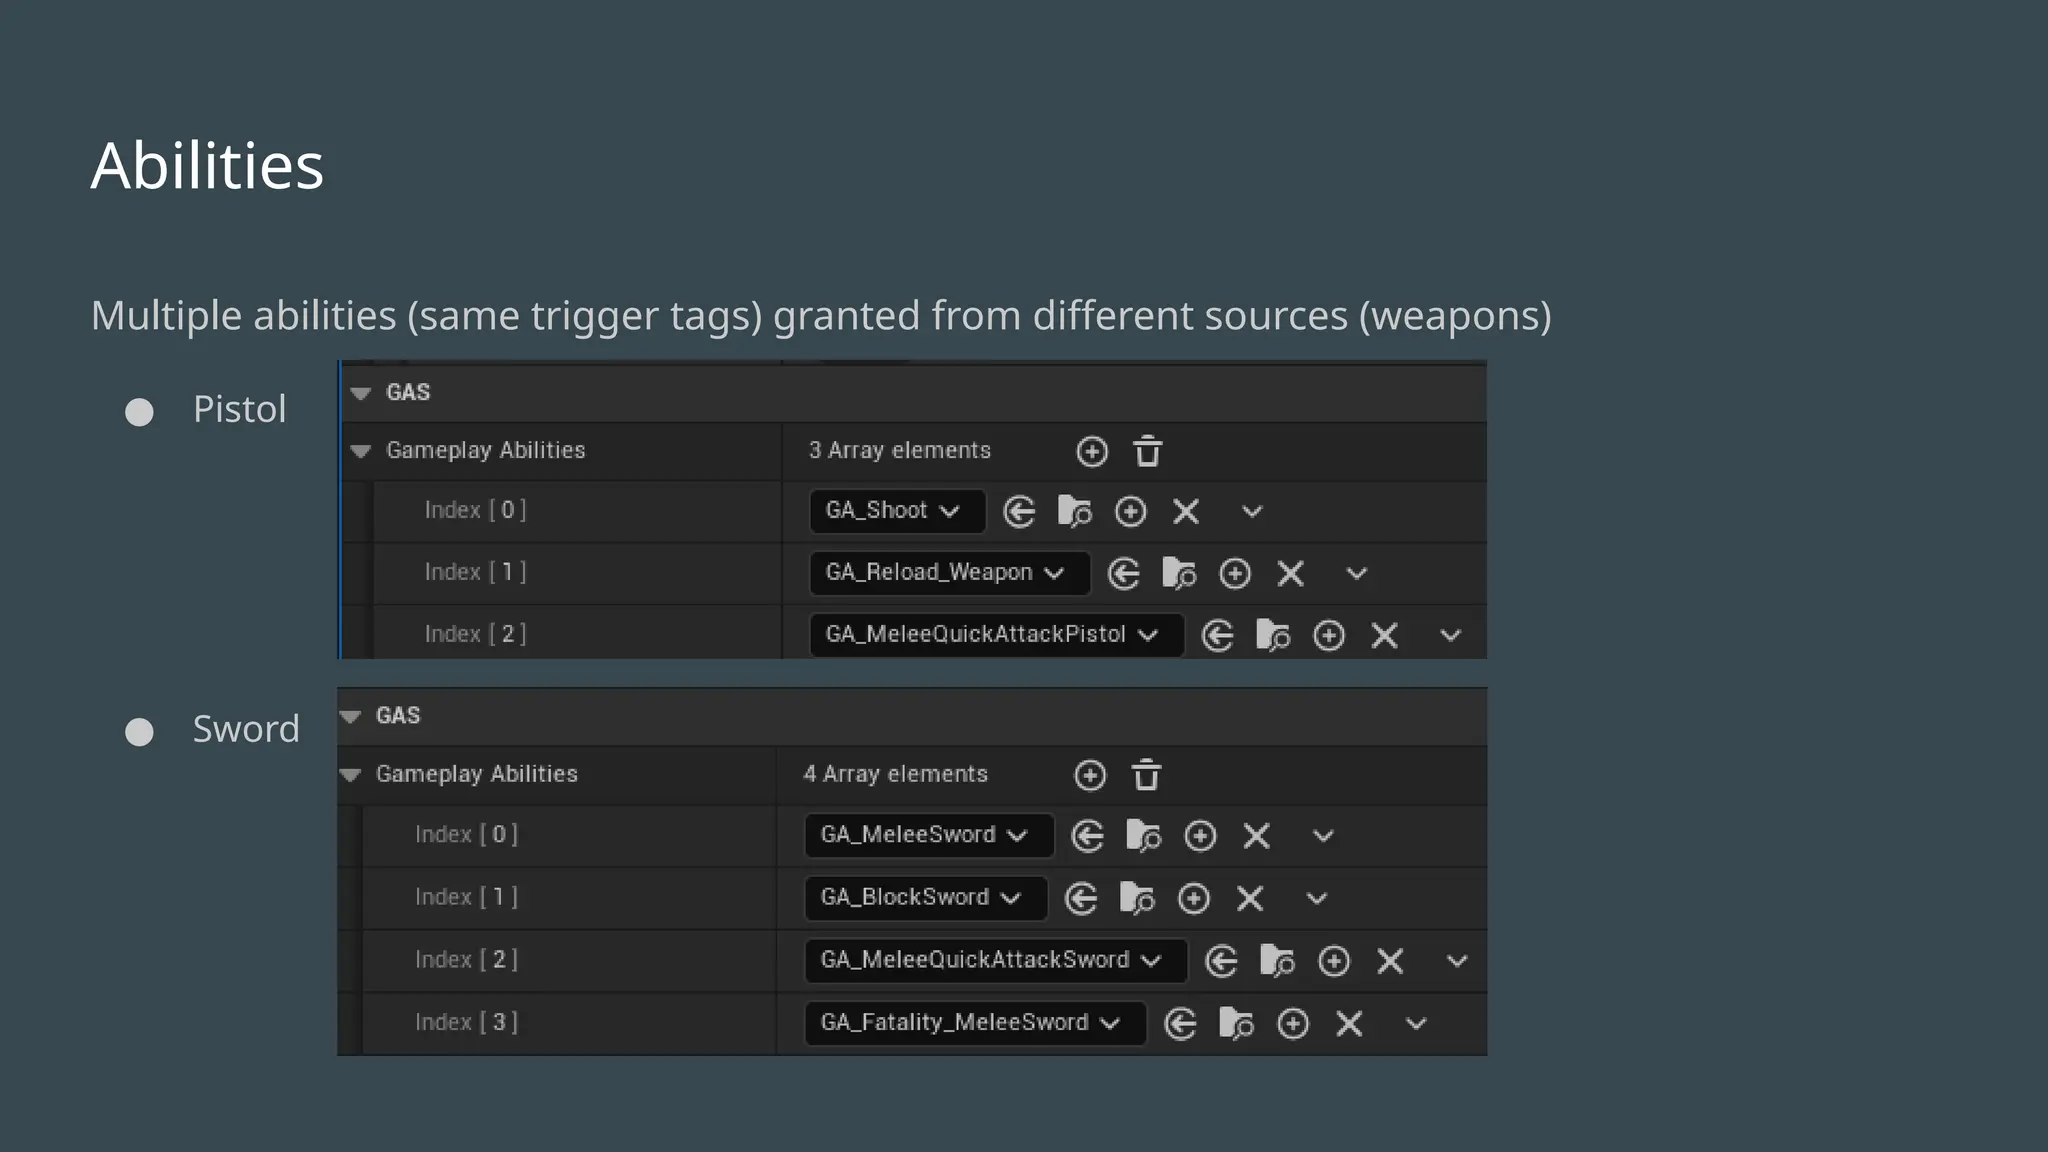Create new asset plus icon beside GA_Fatality_MeleeSword
The width and height of the screenshot is (2048, 1152).
click(1294, 1024)
